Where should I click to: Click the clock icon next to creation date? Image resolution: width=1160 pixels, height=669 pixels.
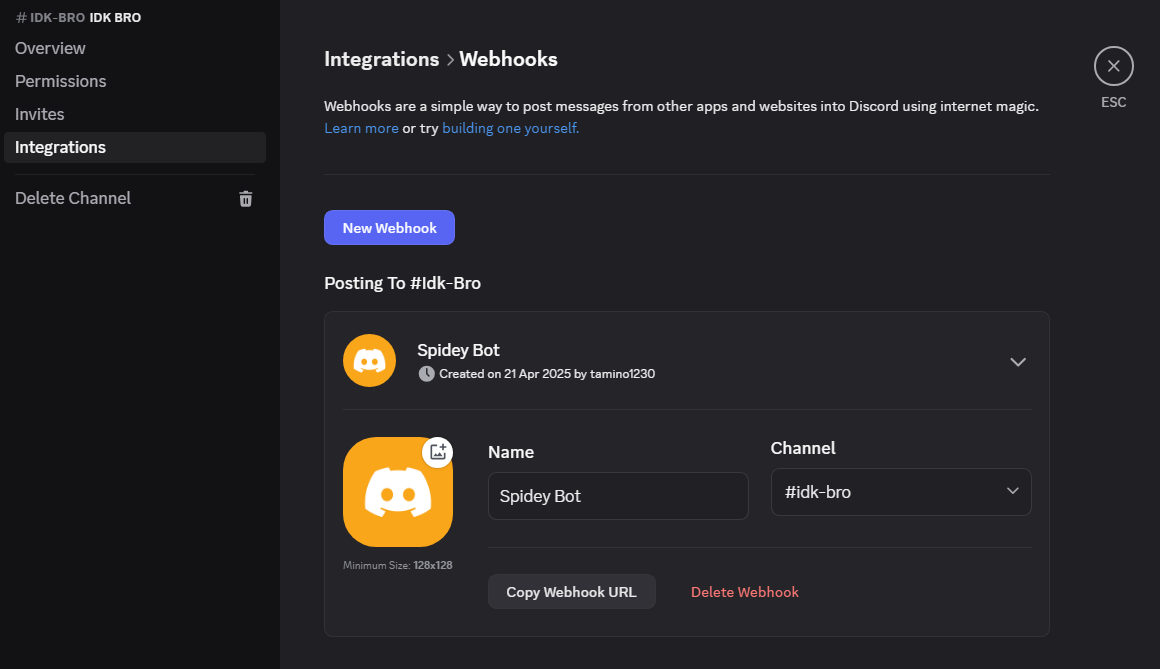pos(426,374)
